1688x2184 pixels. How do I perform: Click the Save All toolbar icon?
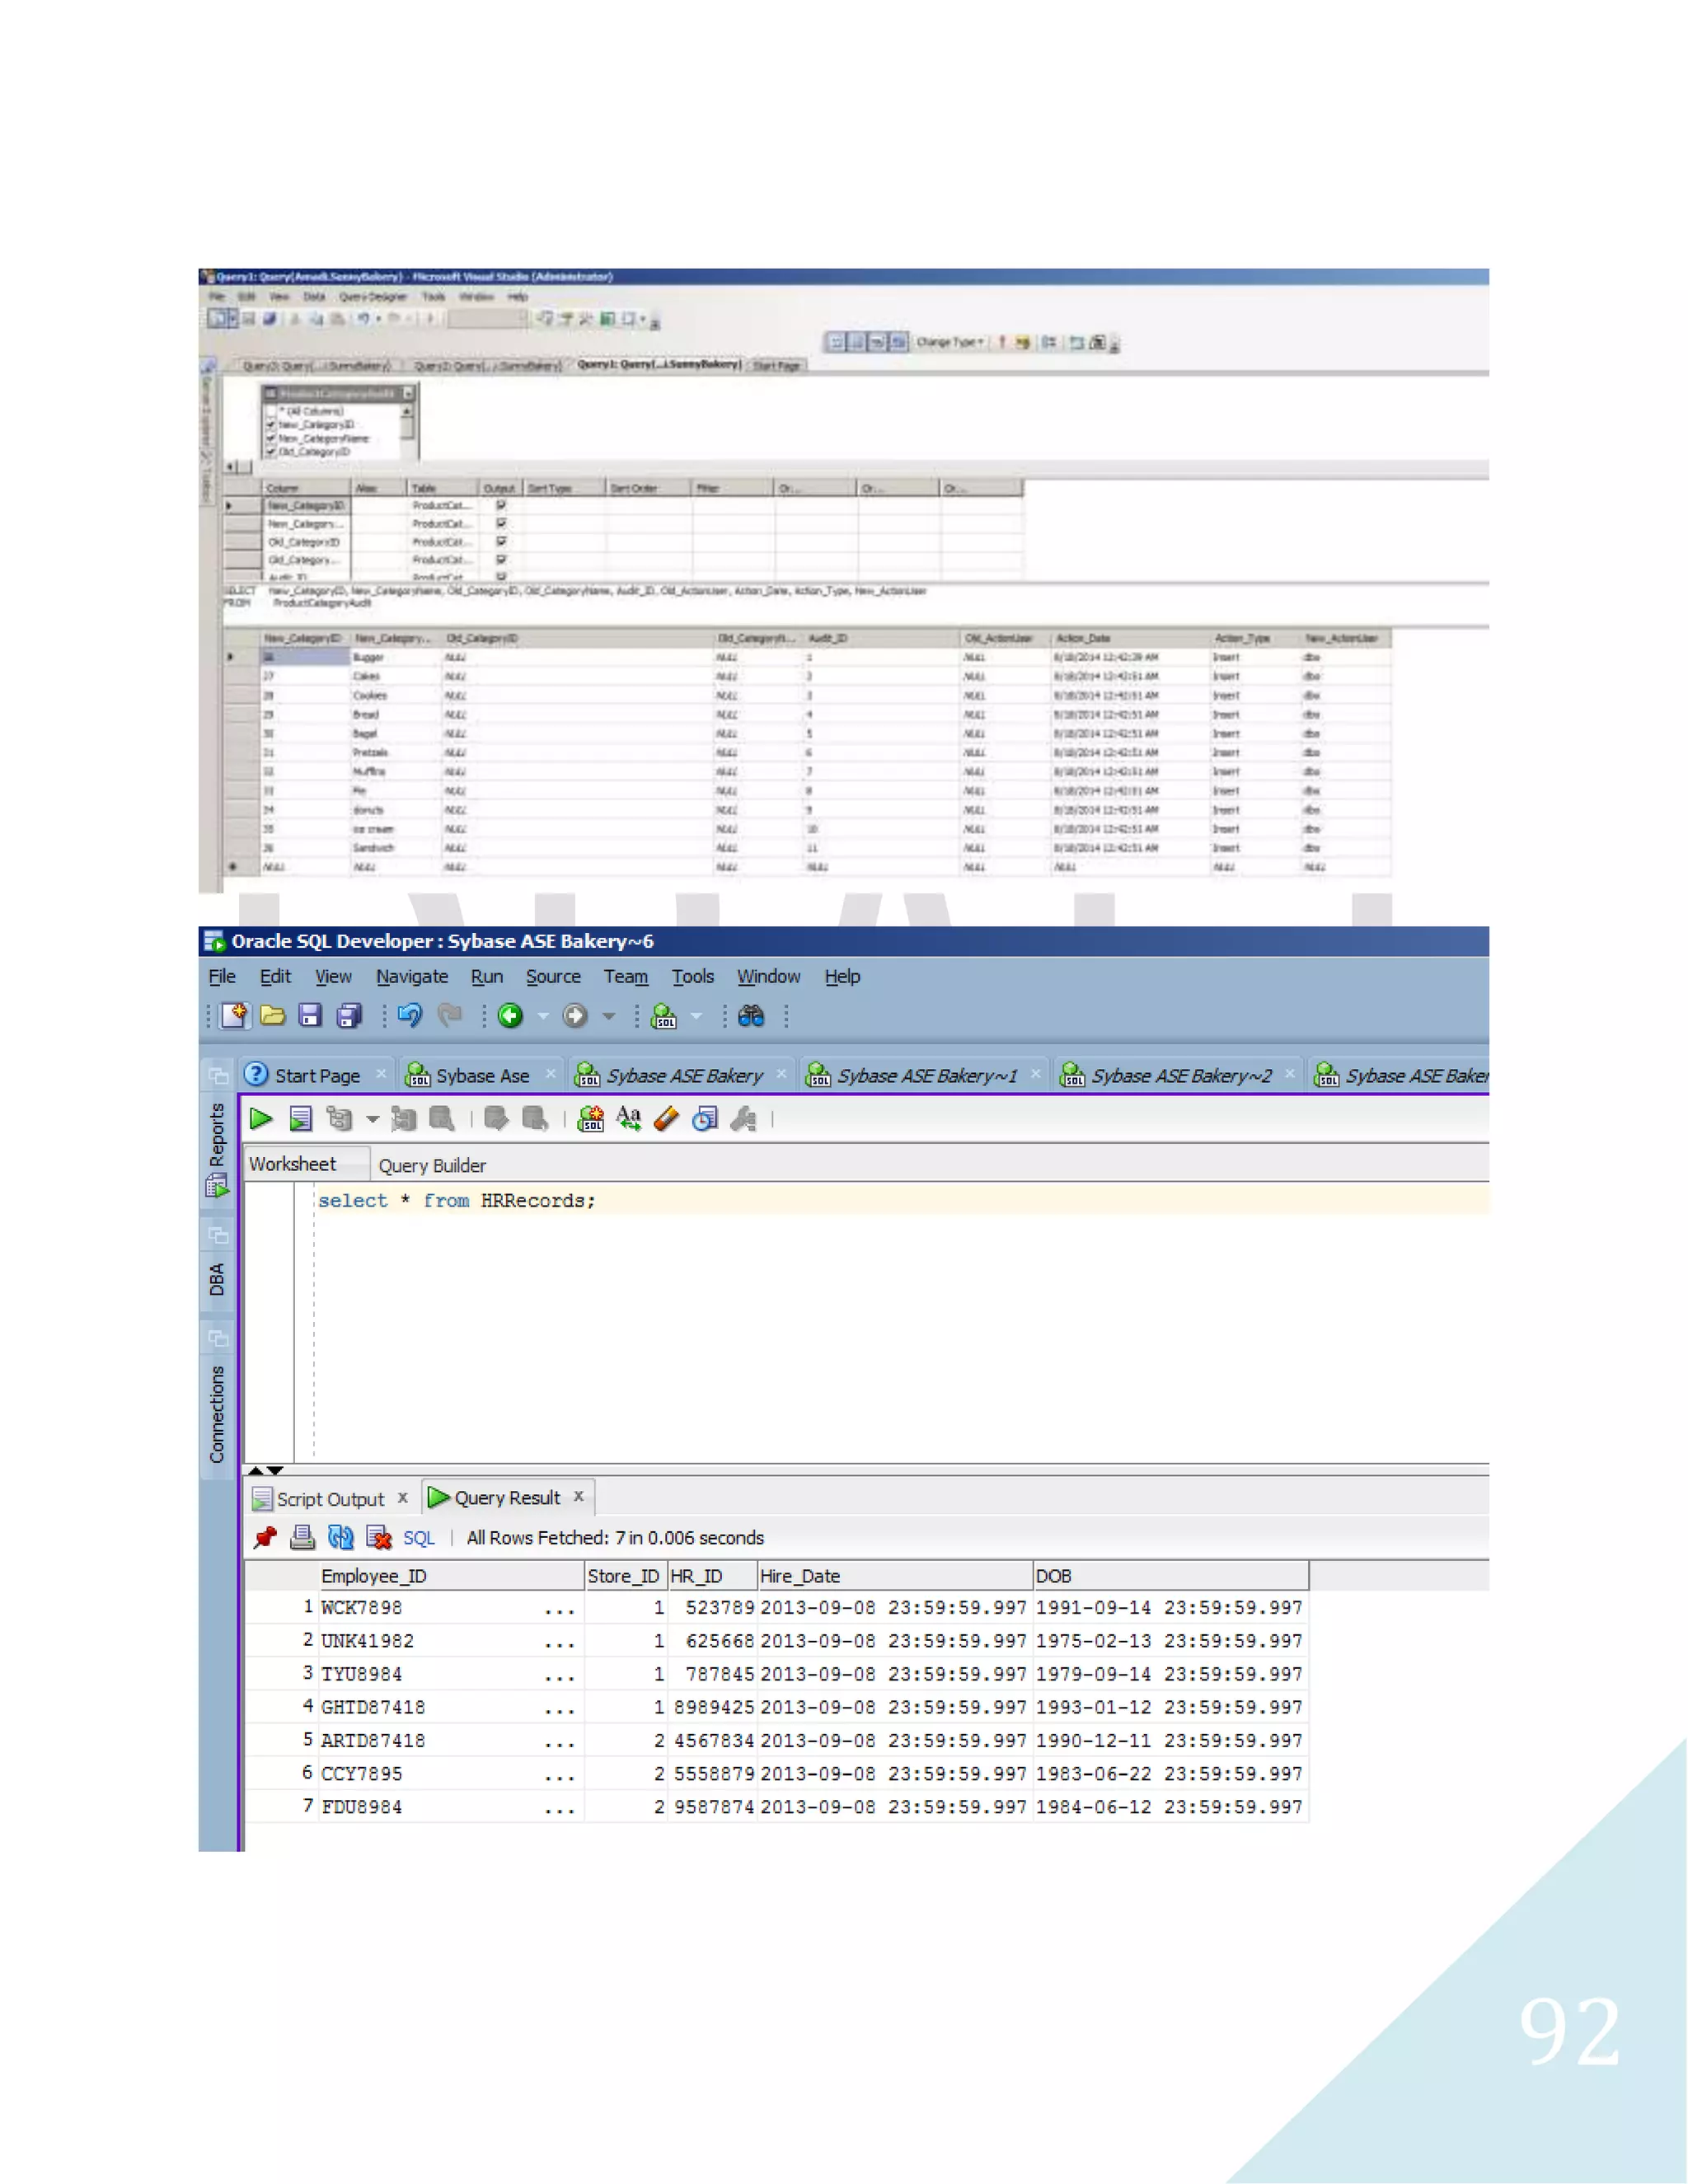click(349, 1016)
